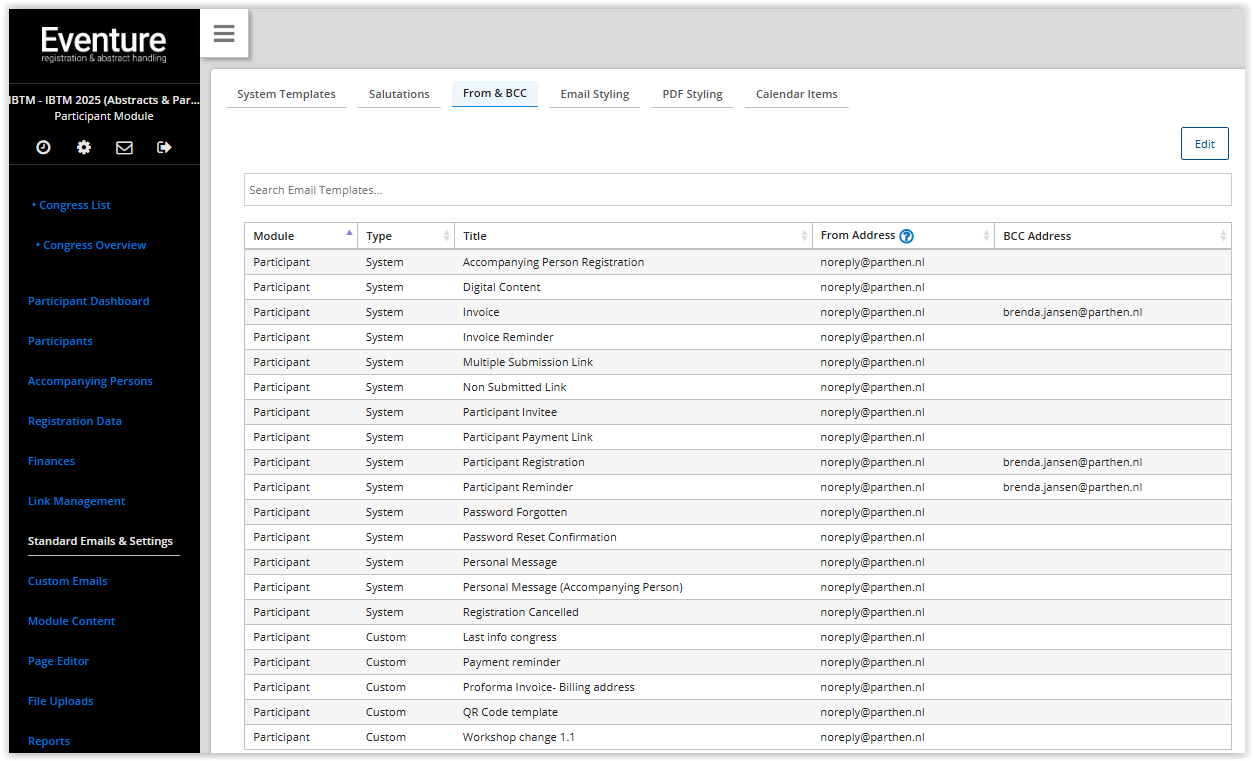Switch to System Templates tab
Screen dimensions: 1253x761
click(x=286, y=94)
